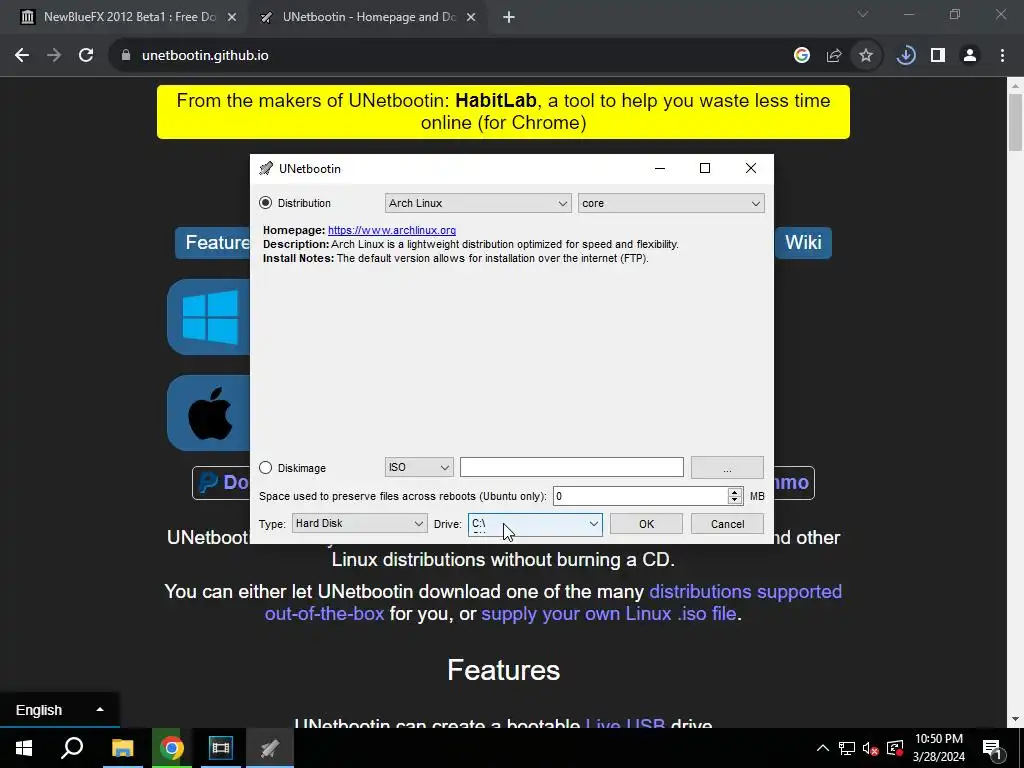Click the PayPal Donate button
Image resolution: width=1024 pixels, height=768 pixels.
pos(221,483)
